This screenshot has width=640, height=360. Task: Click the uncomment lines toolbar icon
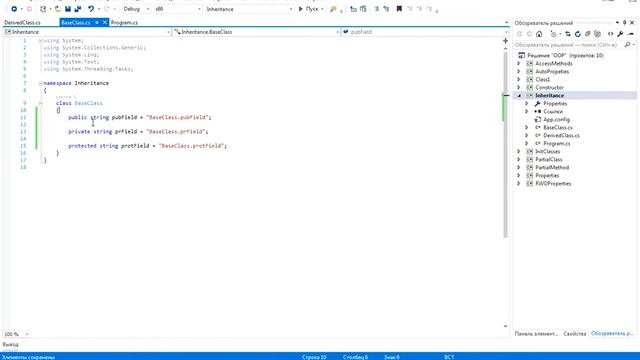[x=386, y=9]
